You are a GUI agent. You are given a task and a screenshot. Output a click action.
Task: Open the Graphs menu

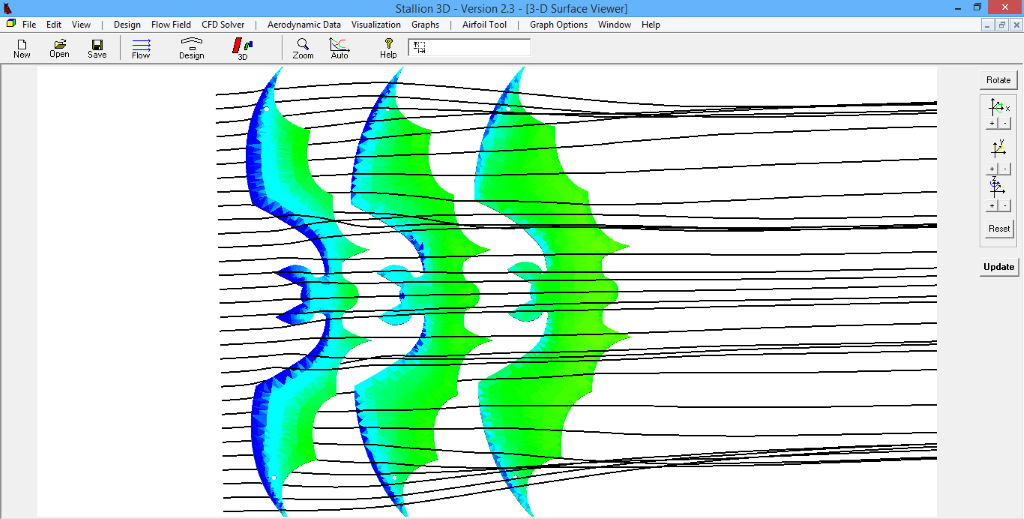425,25
